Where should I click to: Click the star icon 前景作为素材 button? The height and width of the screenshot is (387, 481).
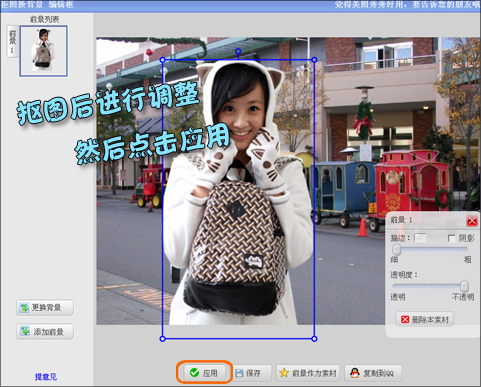[308, 373]
